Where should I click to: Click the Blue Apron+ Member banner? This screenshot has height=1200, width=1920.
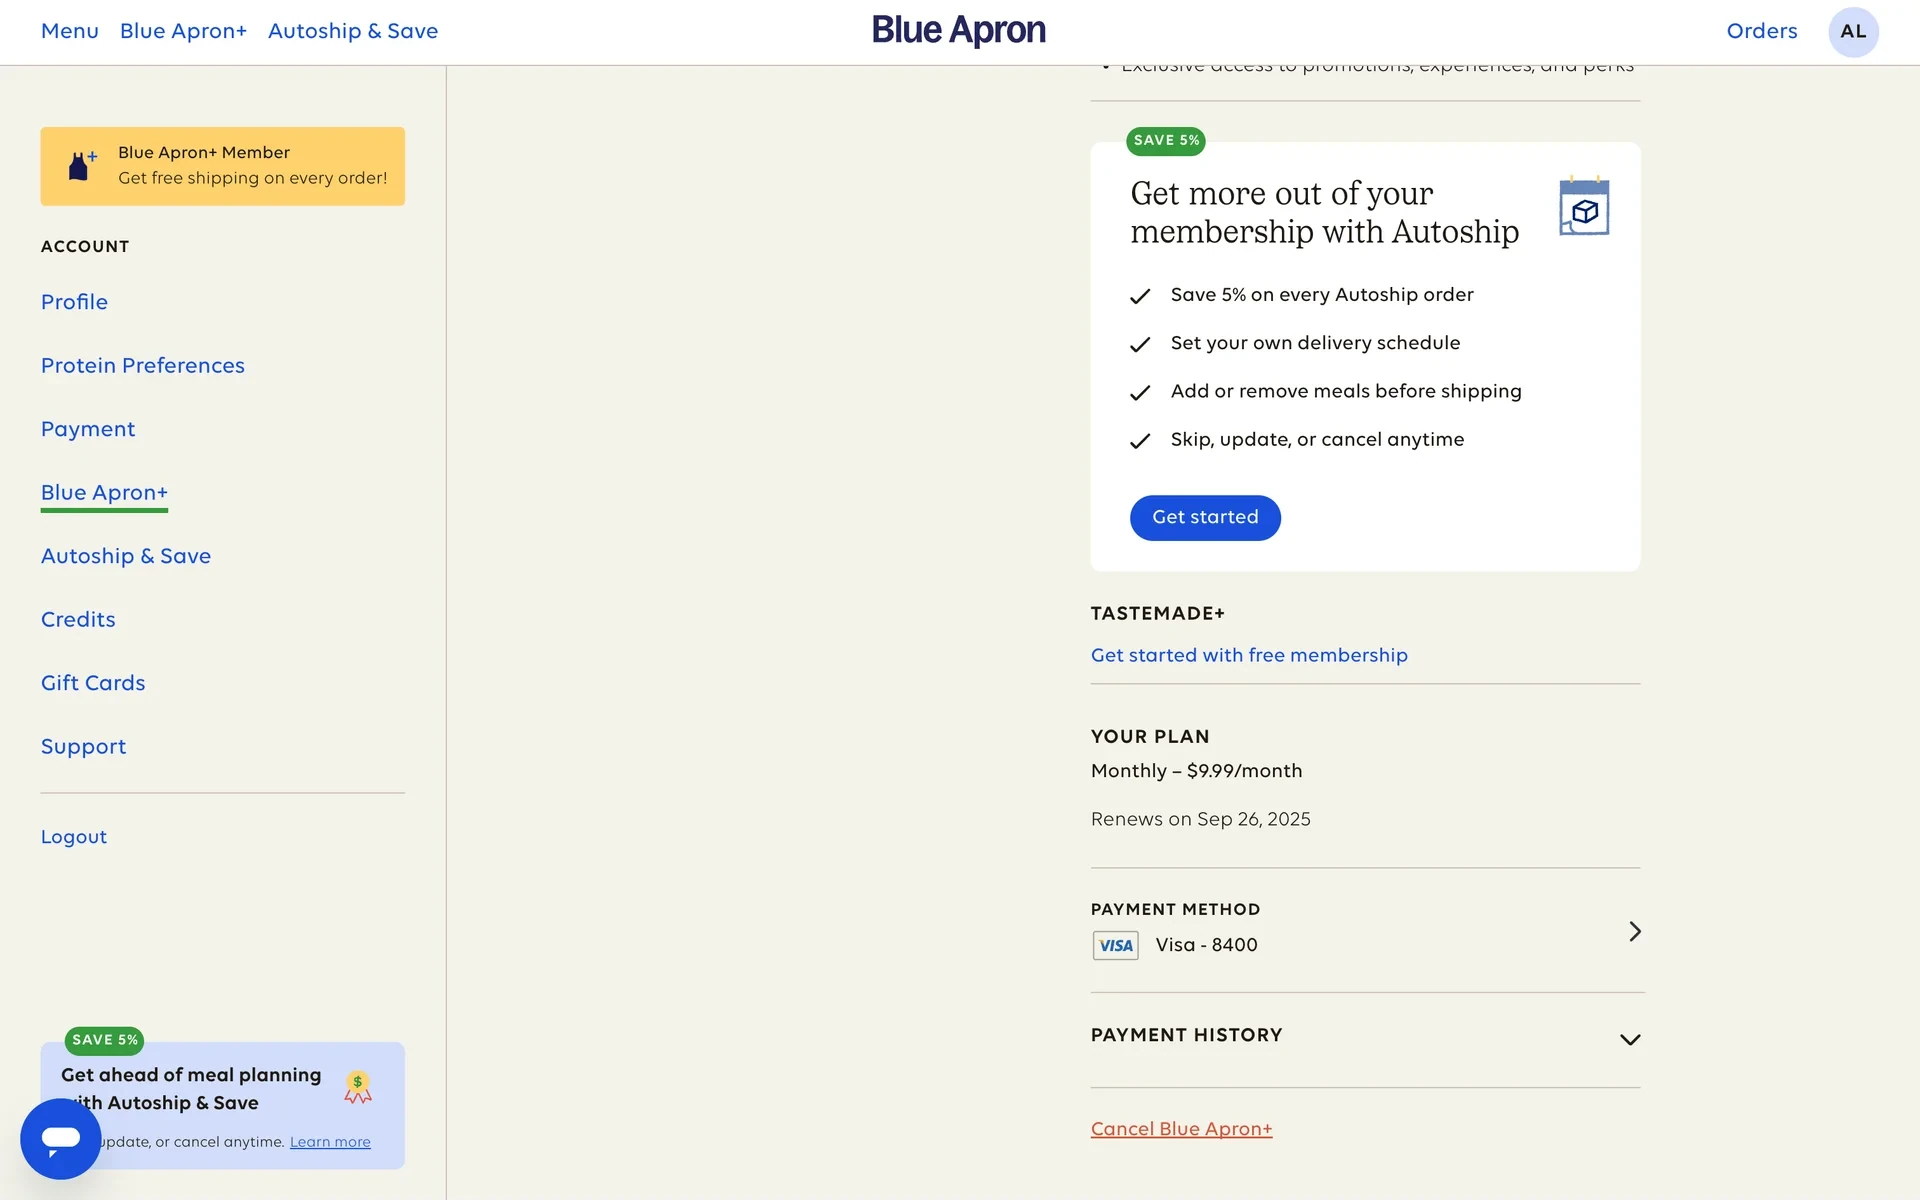(222, 166)
